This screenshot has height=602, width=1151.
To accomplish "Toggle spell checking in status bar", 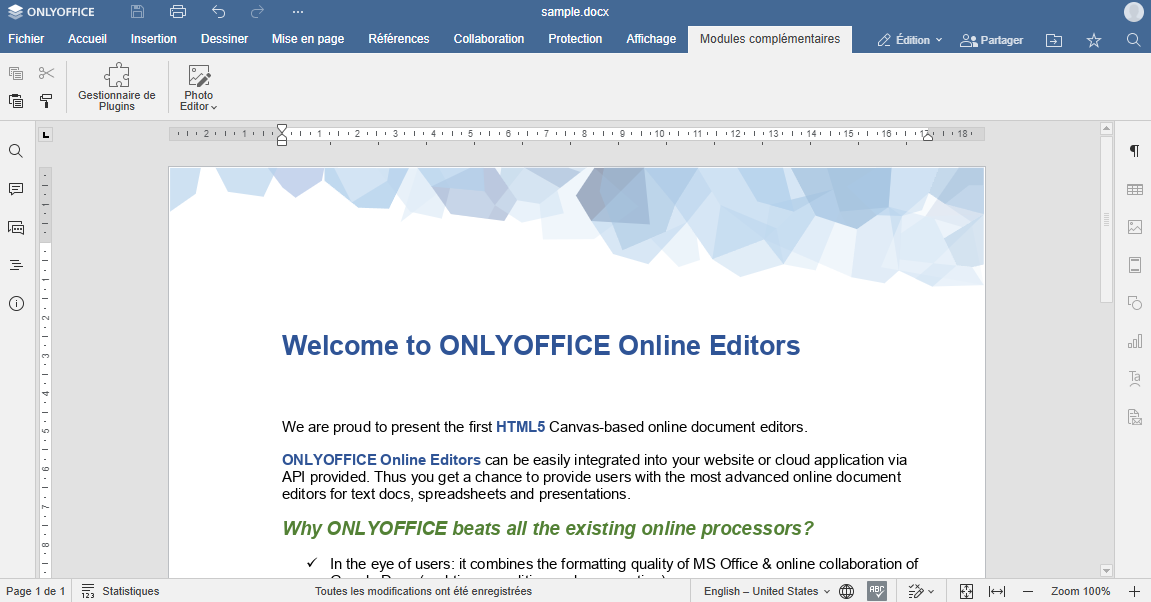I will click(877, 591).
